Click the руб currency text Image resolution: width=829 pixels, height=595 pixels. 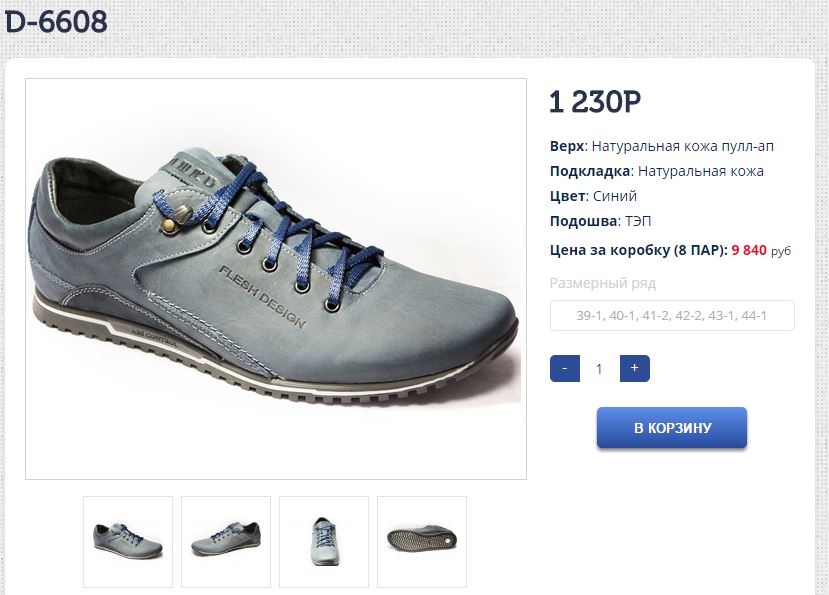[781, 251]
